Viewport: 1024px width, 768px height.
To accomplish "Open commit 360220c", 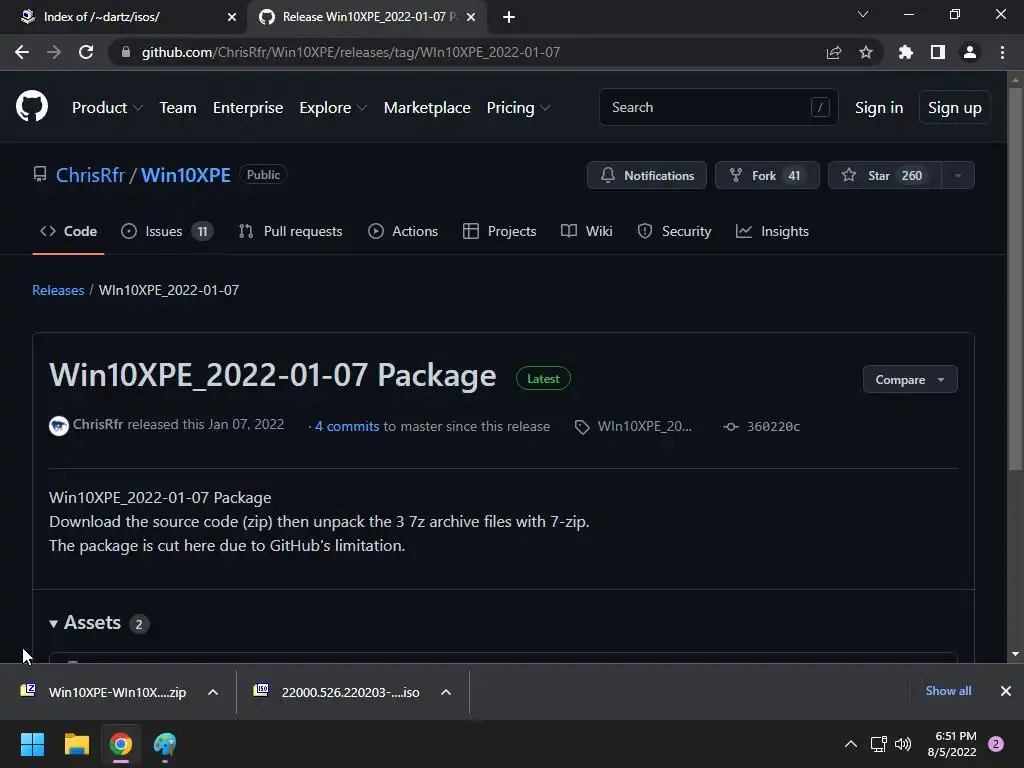I will (761, 426).
